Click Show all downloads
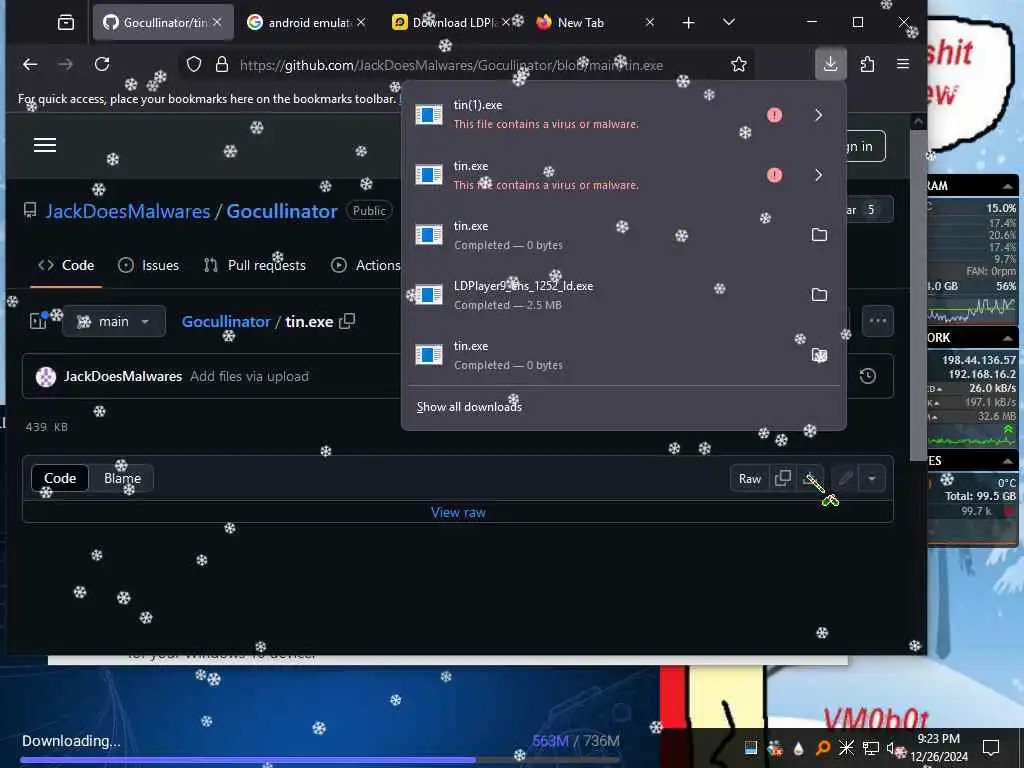Screen dimensions: 1024x768 point(469,407)
